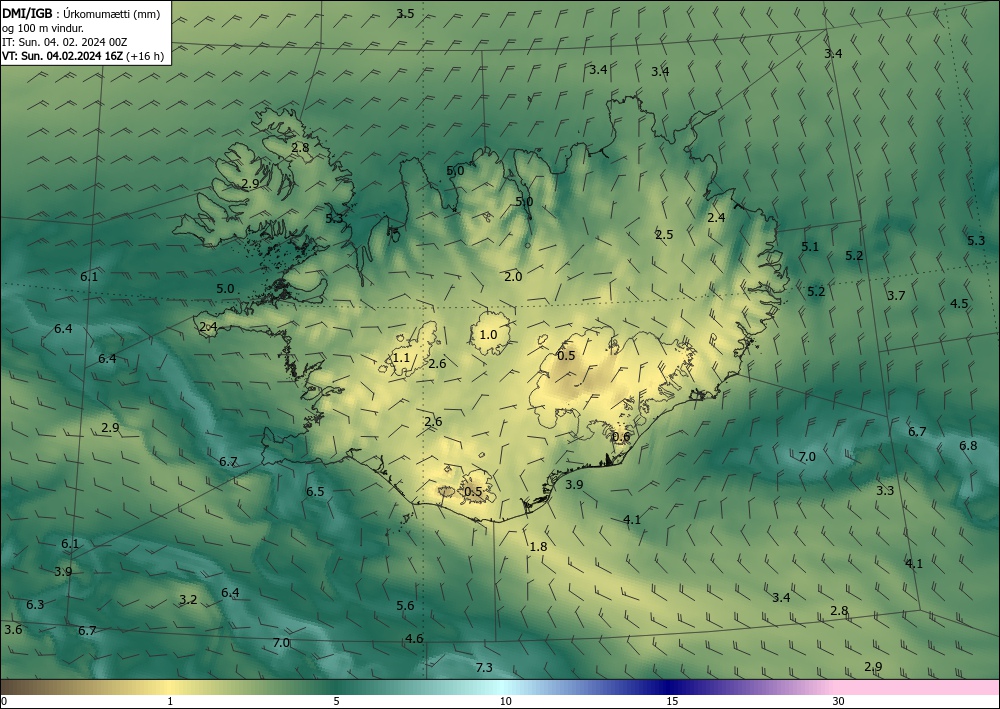Click the 5.1 value on the map

pyautogui.click(x=810, y=247)
